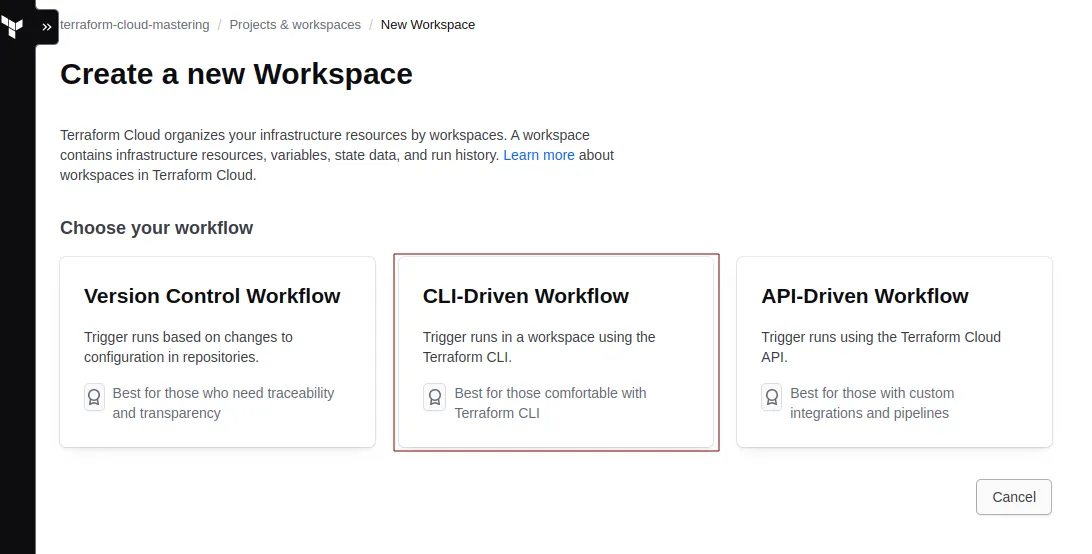
Task: Click badge icon in API-Driven card
Action: [x=772, y=397]
